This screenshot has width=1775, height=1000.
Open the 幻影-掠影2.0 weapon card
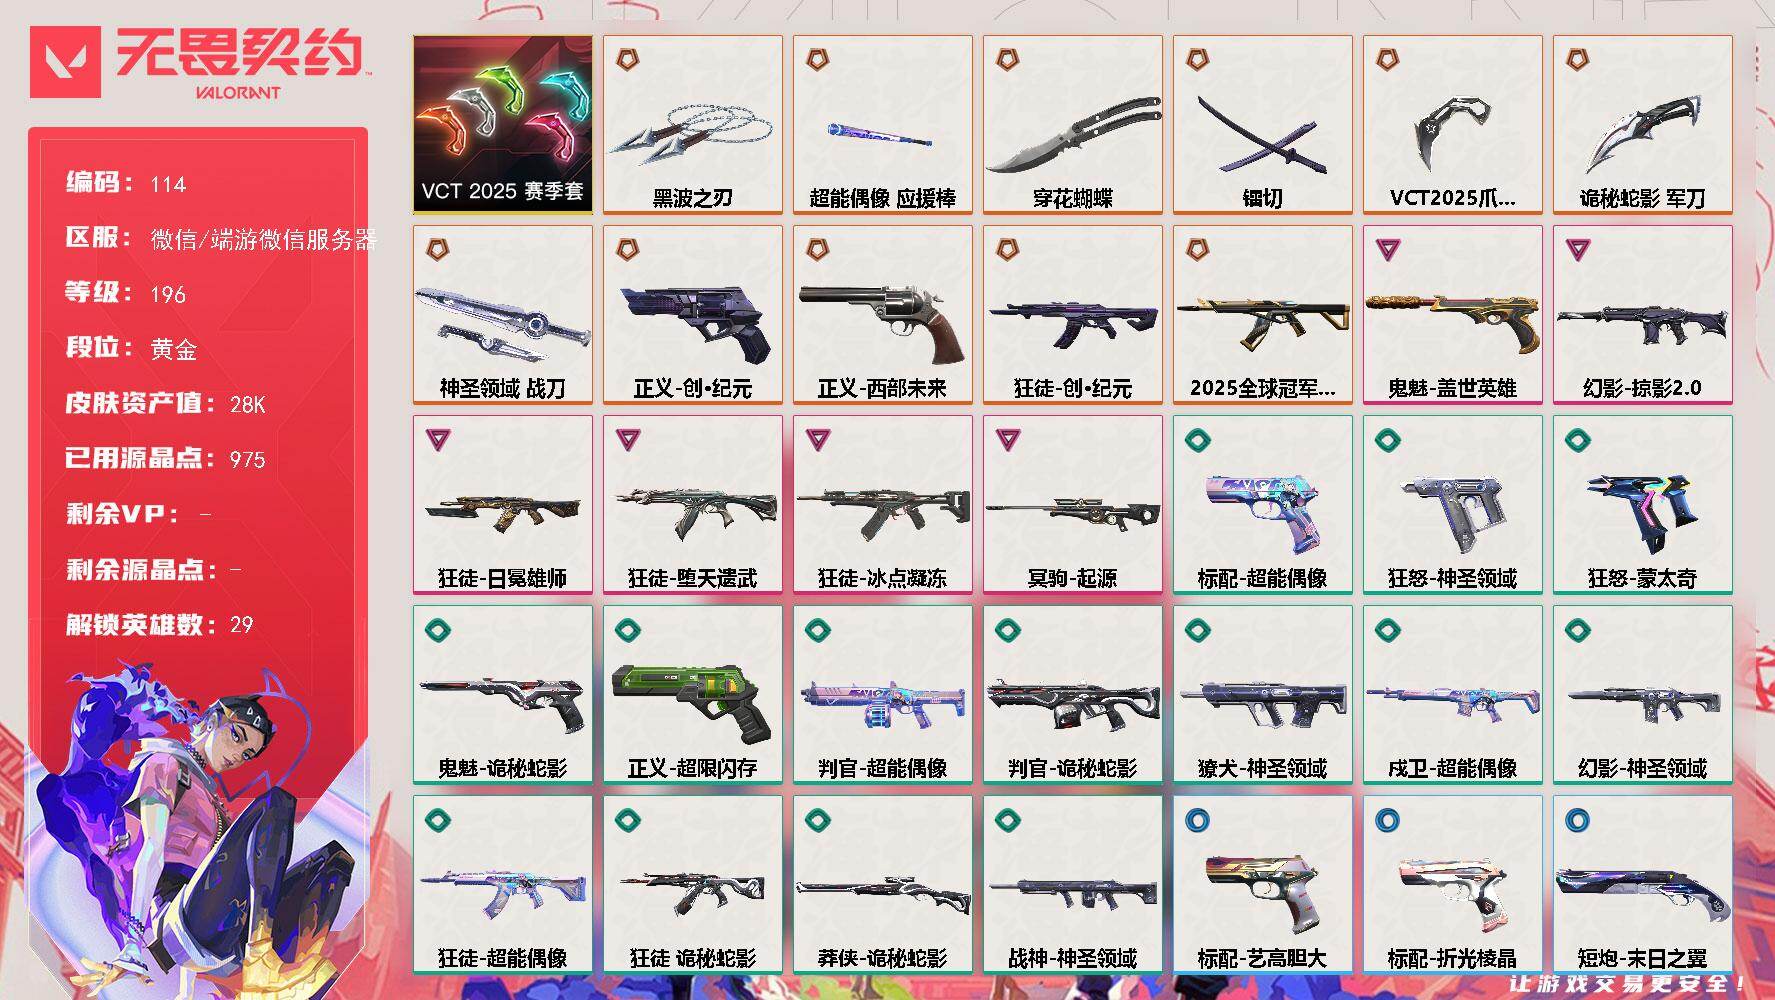(x=1643, y=315)
